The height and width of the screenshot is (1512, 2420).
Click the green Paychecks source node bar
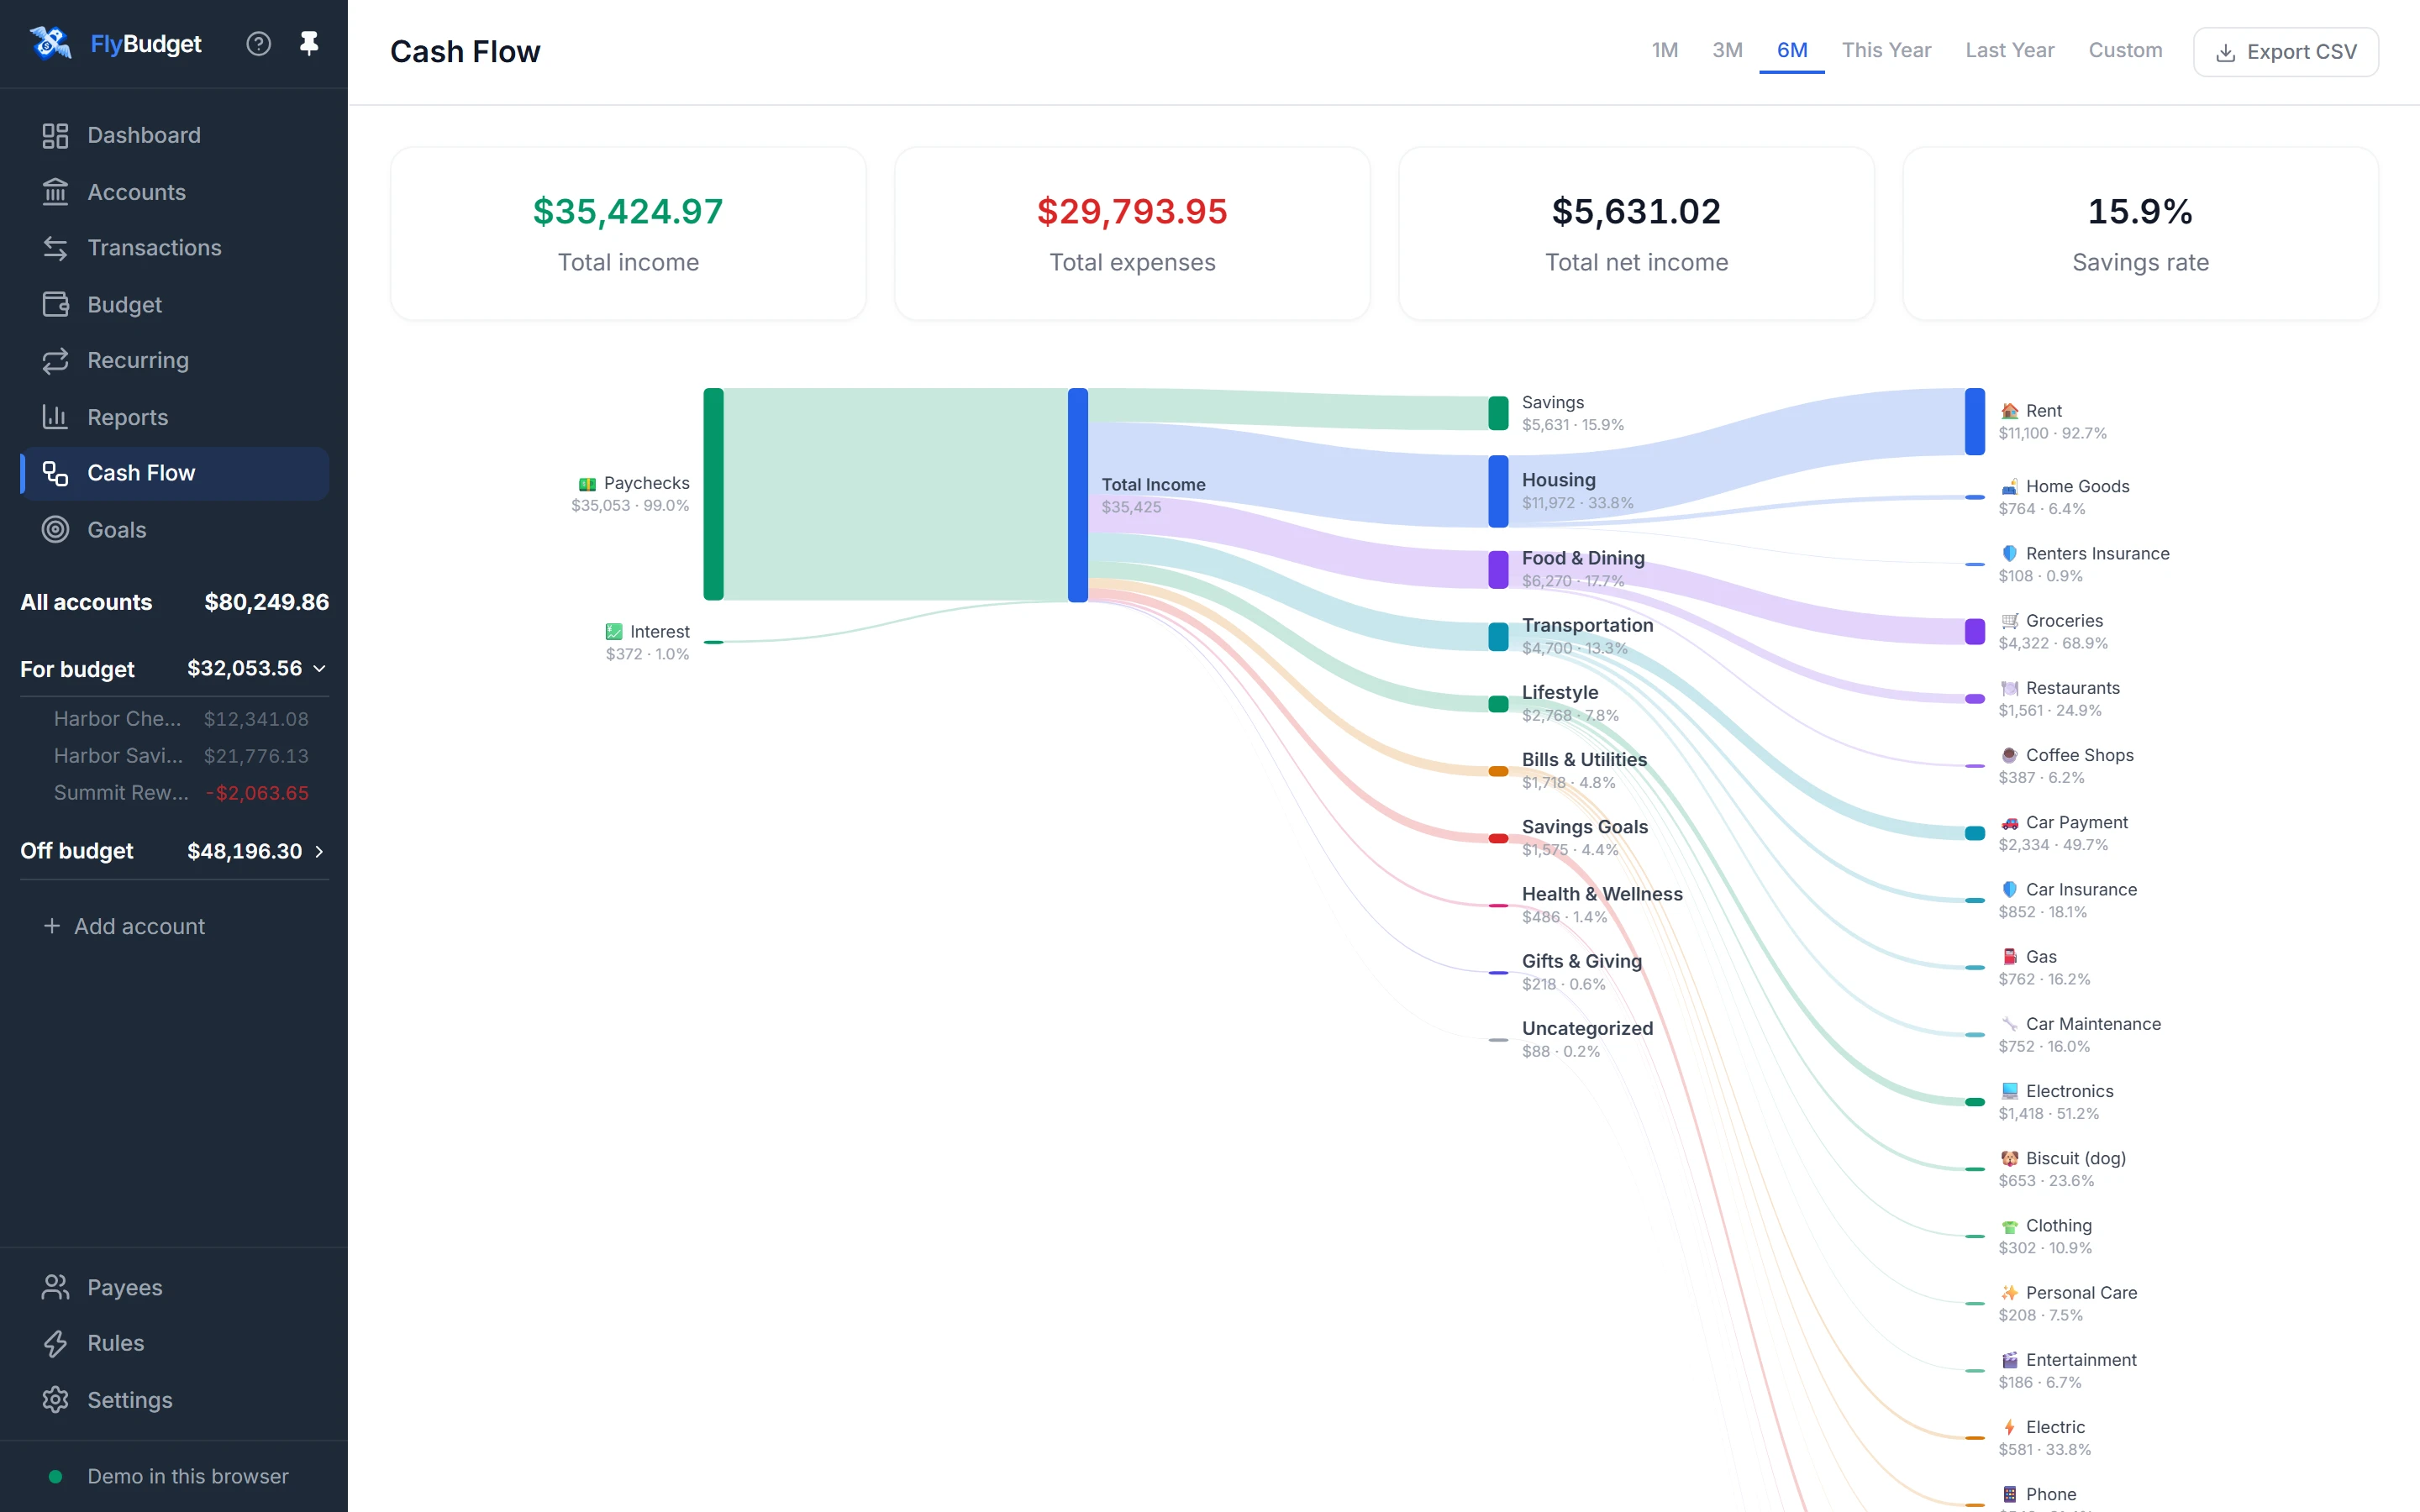click(x=713, y=494)
